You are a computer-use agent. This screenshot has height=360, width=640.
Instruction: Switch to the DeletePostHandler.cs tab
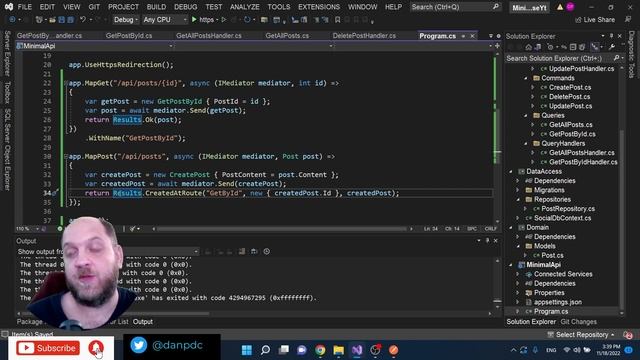[x=364, y=36]
